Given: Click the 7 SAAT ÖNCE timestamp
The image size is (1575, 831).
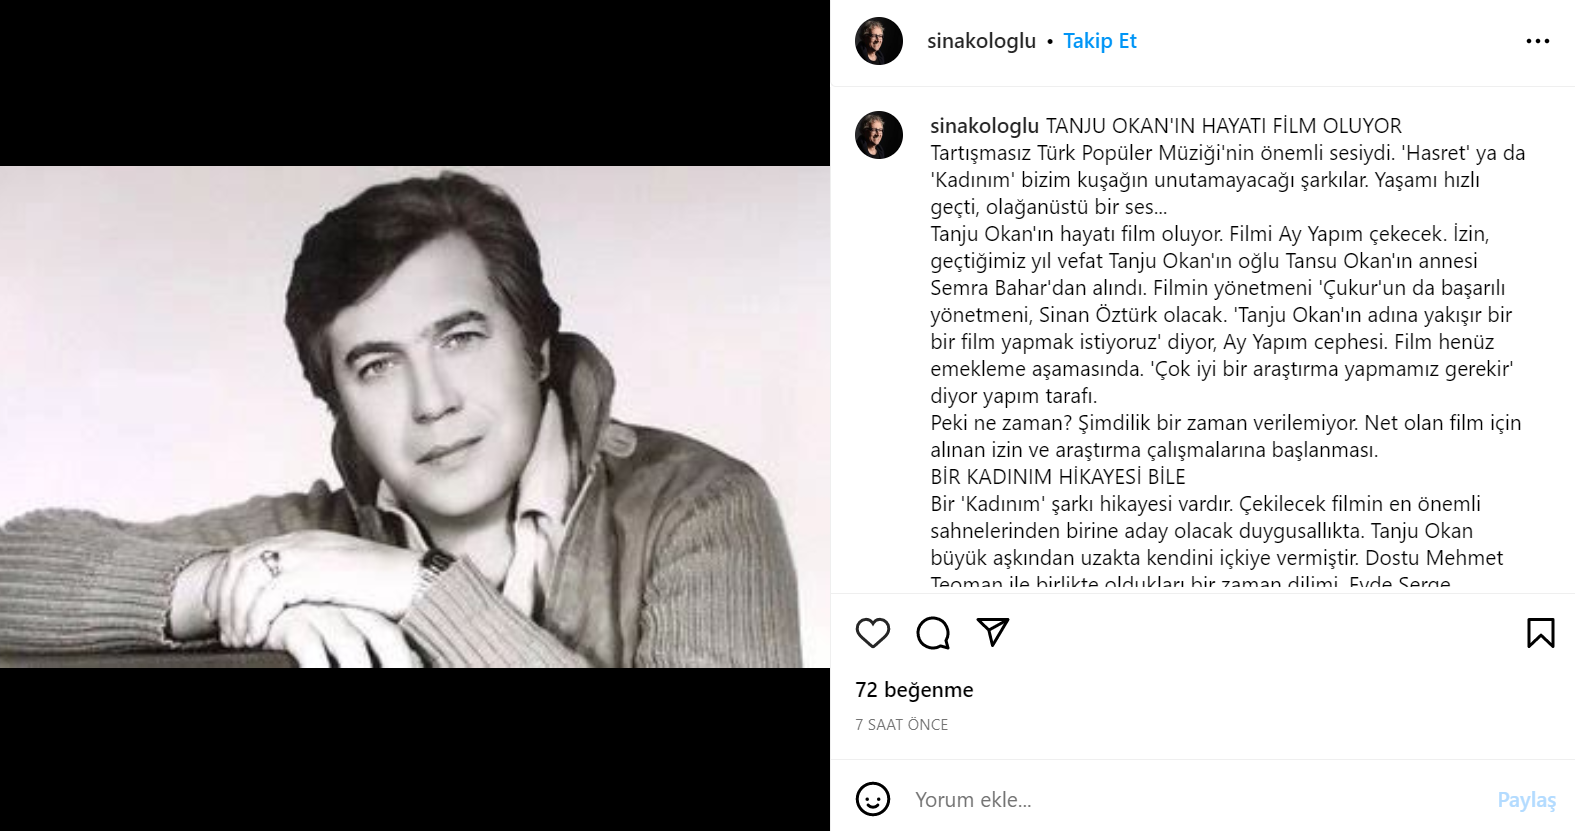Looking at the screenshot, I should (901, 724).
